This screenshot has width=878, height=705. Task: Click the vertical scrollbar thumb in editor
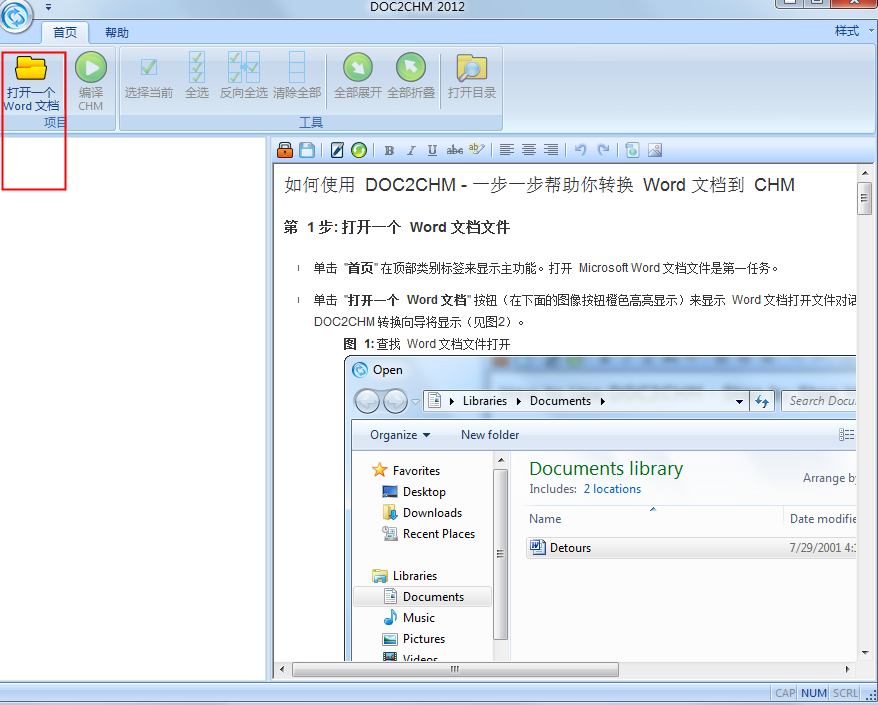click(865, 198)
